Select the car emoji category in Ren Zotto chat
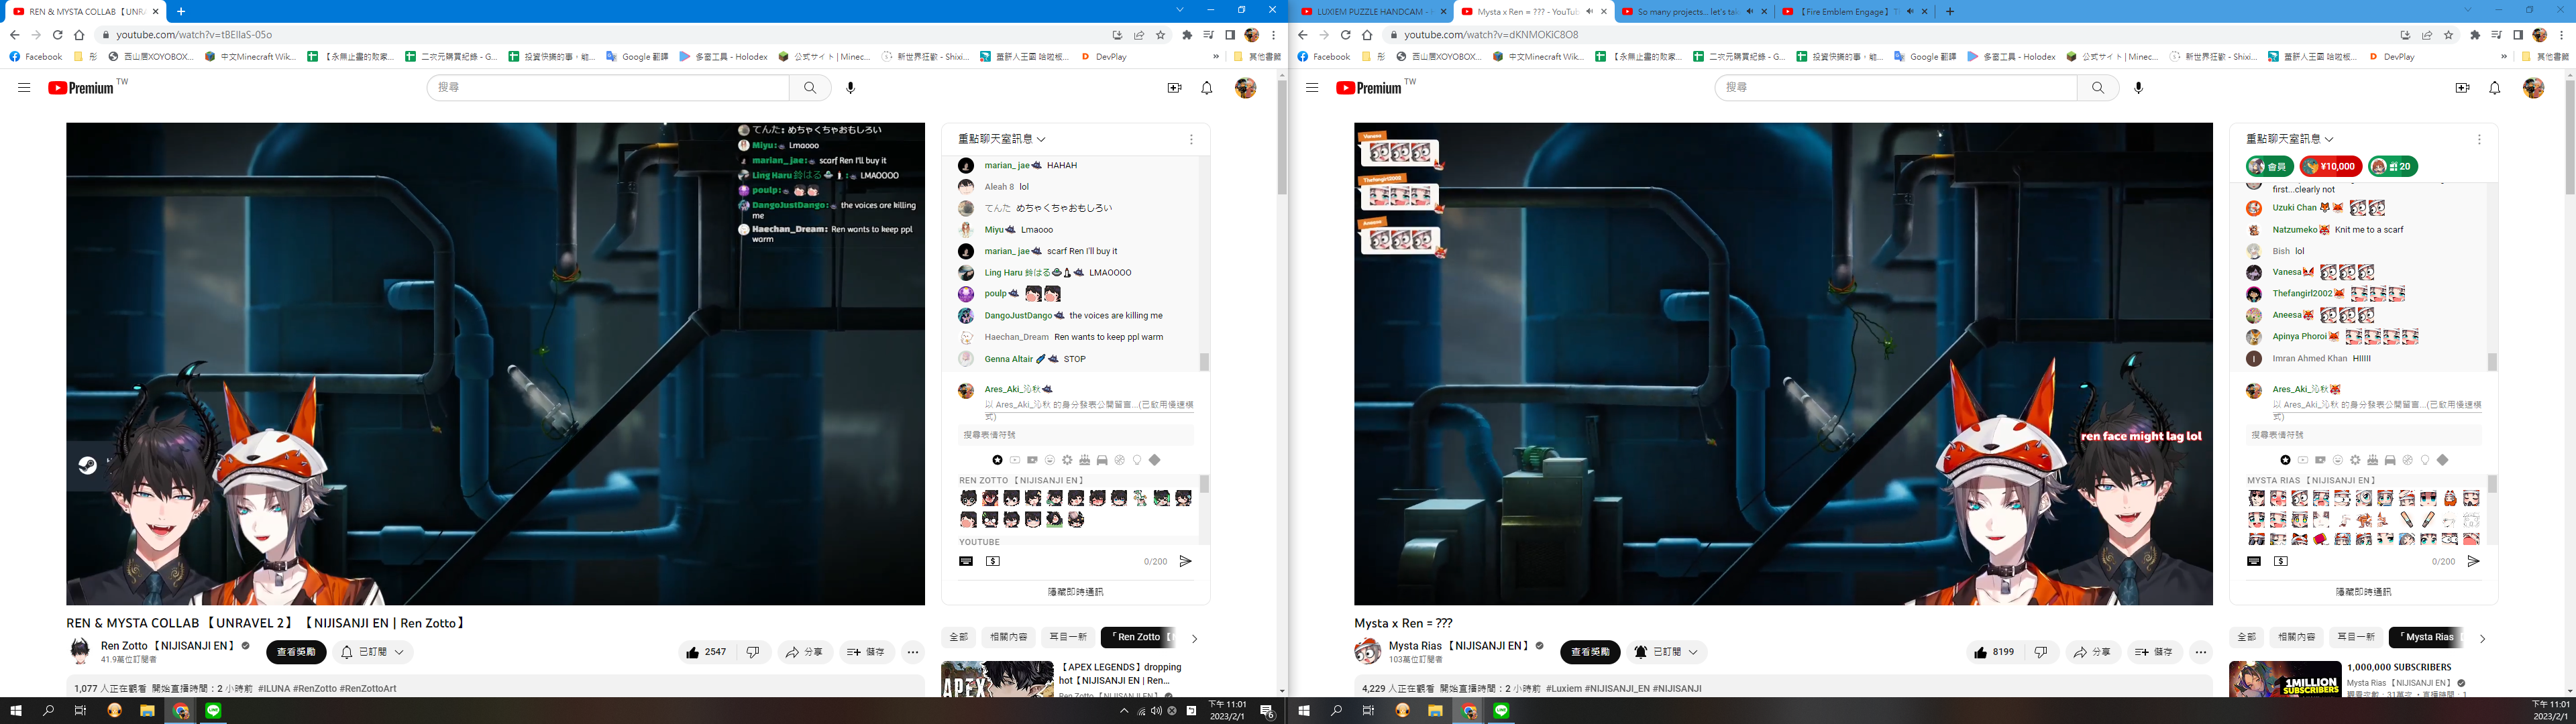 [1102, 460]
